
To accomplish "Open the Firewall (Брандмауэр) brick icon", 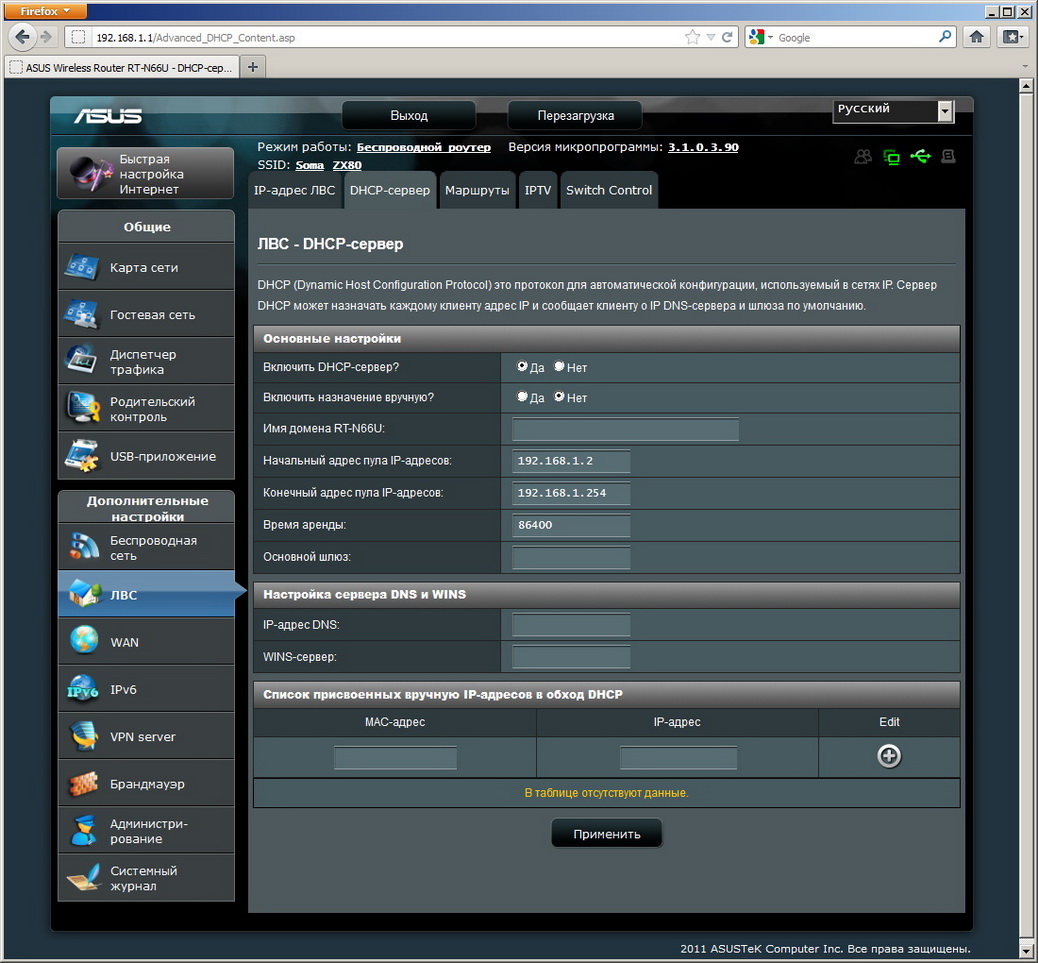I will pyautogui.click(x=83, y=783).
